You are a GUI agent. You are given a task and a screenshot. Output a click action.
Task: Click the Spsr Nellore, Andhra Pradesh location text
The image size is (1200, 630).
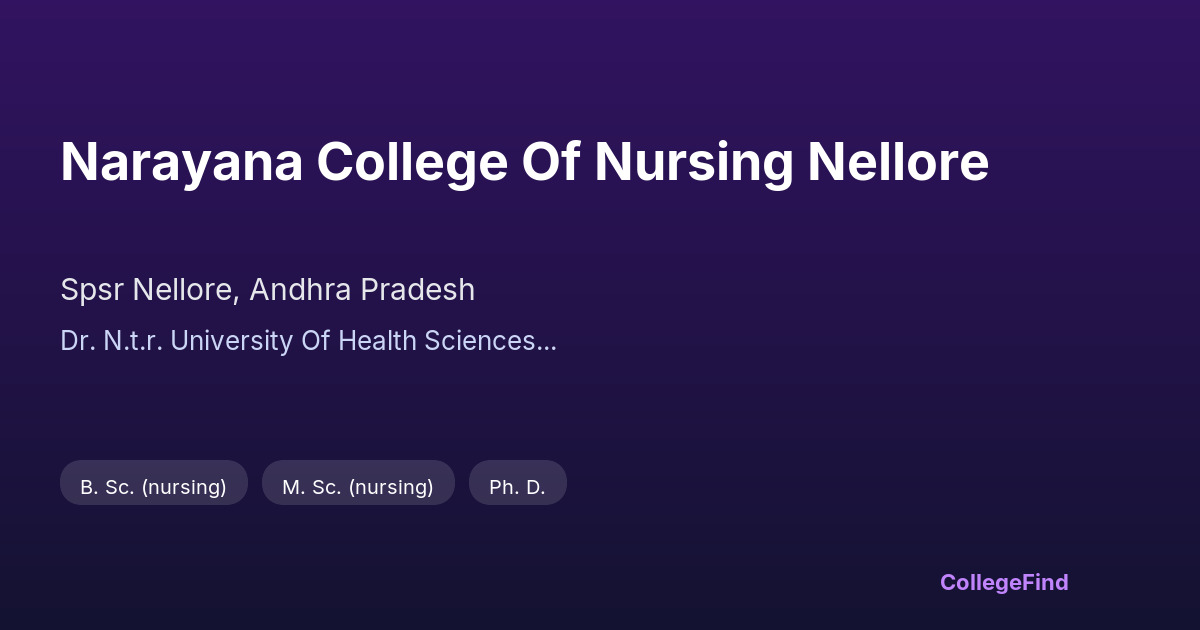pyautogui.click(x=267, y=290)
